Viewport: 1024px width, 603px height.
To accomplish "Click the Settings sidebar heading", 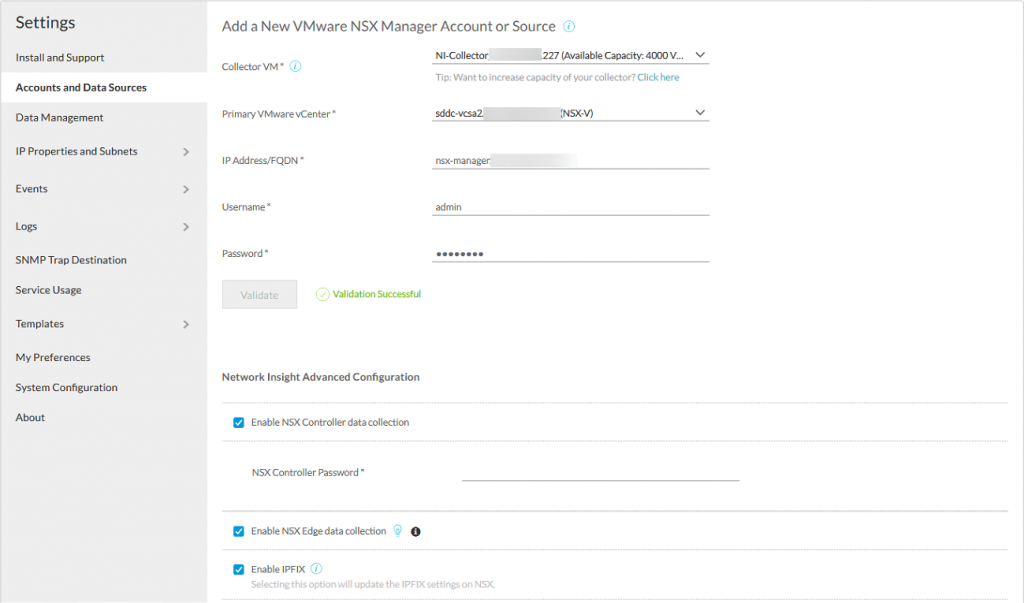I will 45,22.
